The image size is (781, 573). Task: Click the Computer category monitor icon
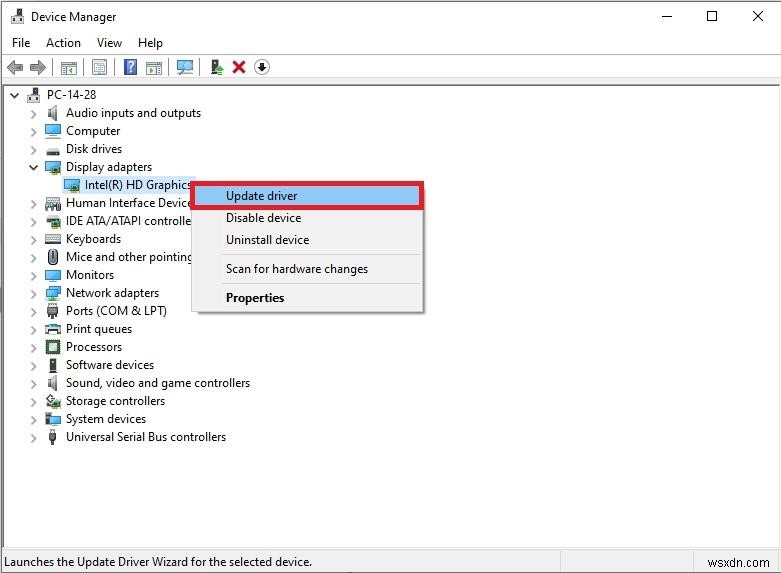(x=53, y=131)
